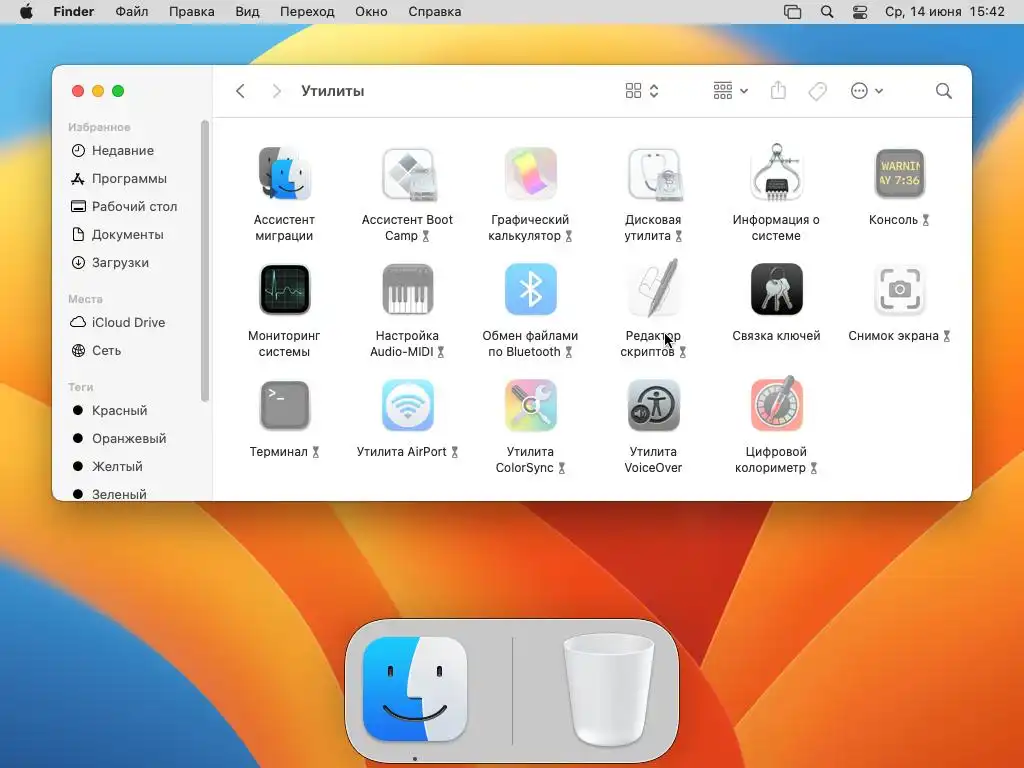Select the Консоль app icon
Viewport: 1024px width, 768px height.
click(899, 173)
